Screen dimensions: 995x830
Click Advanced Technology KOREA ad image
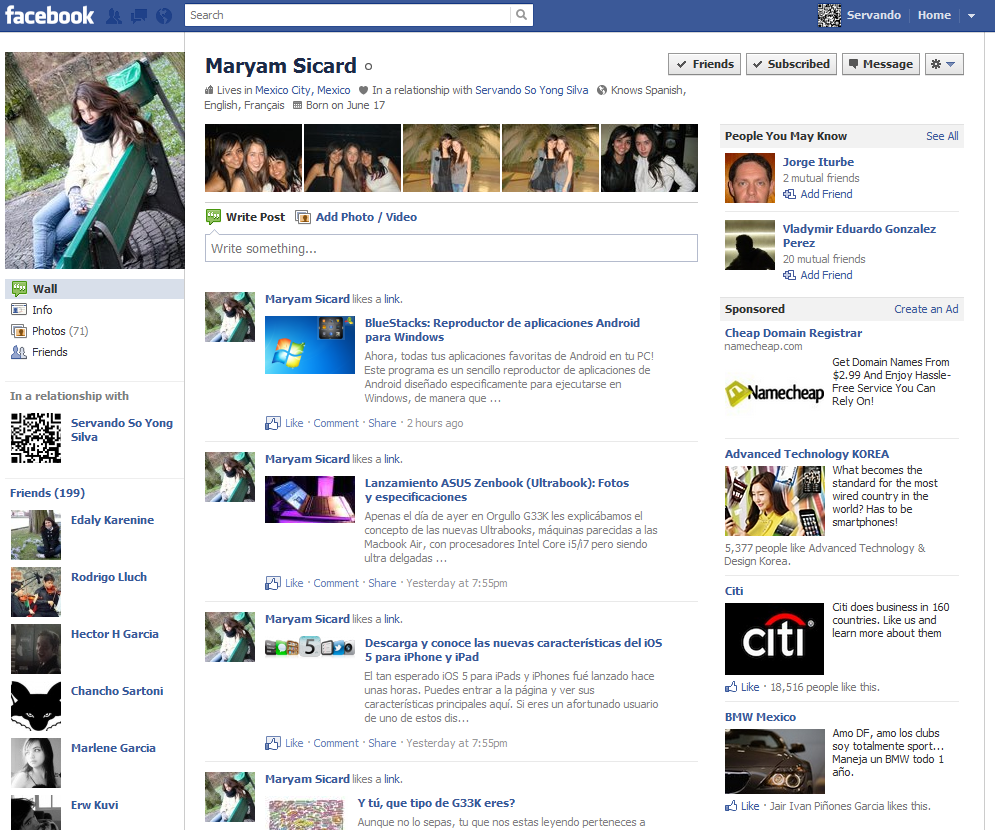click(x=774, y=501)
